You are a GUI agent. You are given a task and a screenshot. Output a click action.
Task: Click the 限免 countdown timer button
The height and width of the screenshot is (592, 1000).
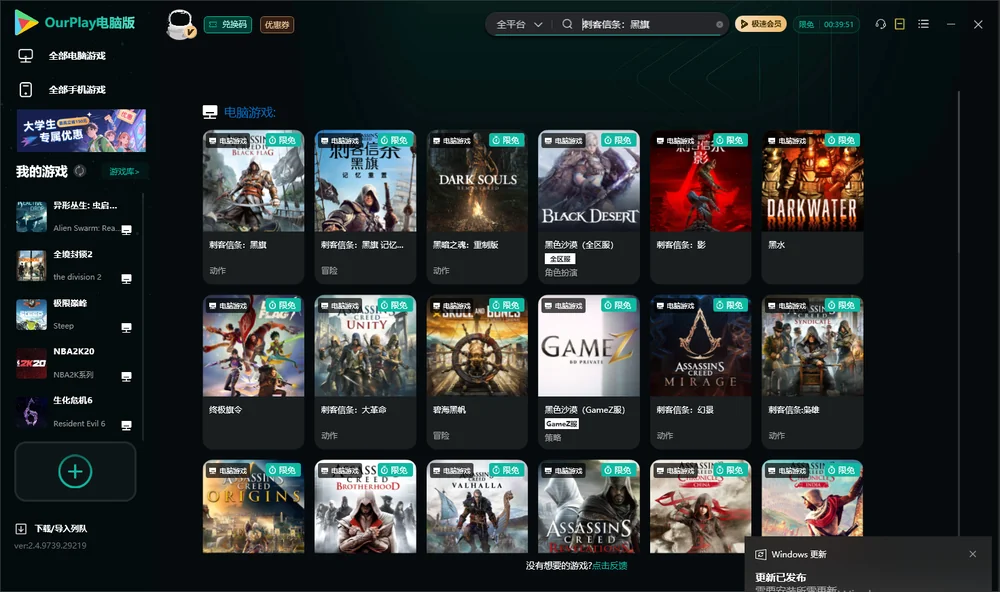[826, 24]
